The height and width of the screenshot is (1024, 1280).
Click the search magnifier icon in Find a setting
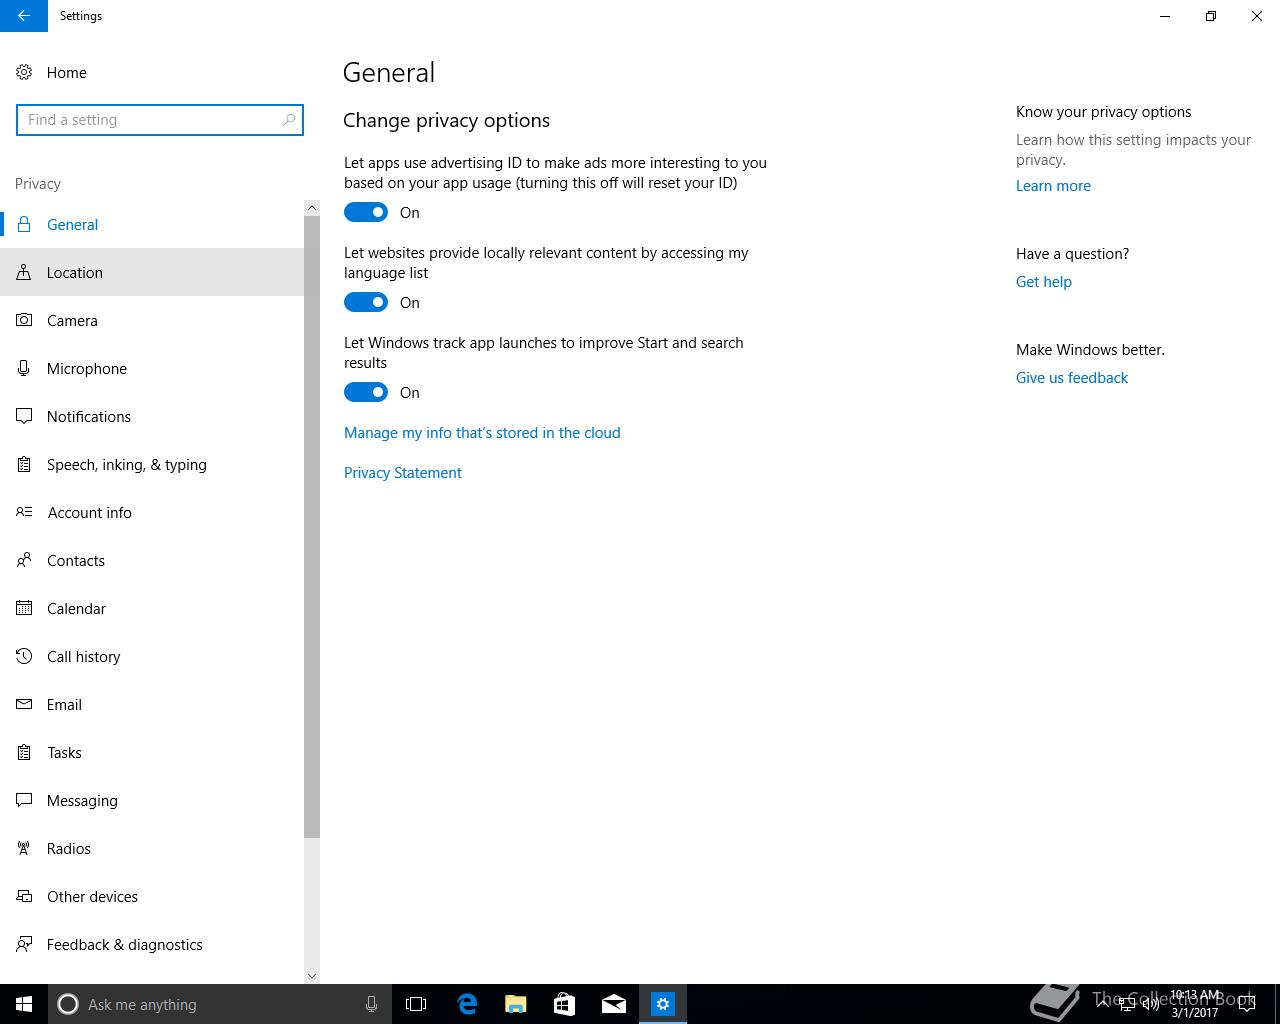[x=288, y=120]
